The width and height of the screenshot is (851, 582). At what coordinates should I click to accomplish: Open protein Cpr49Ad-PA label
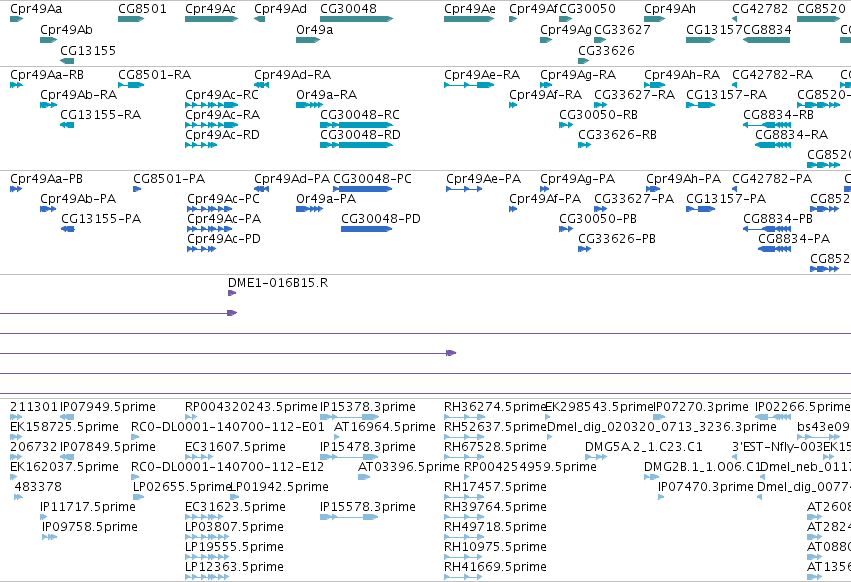[x=292, y=179]
